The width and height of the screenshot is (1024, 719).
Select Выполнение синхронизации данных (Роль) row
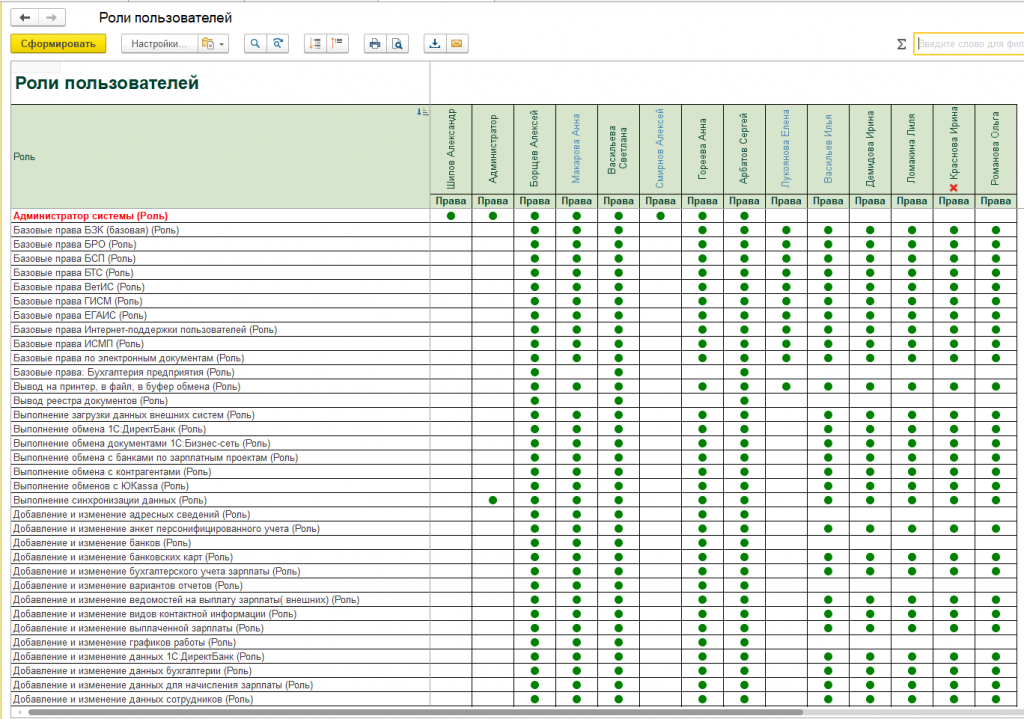pos(109,500)
